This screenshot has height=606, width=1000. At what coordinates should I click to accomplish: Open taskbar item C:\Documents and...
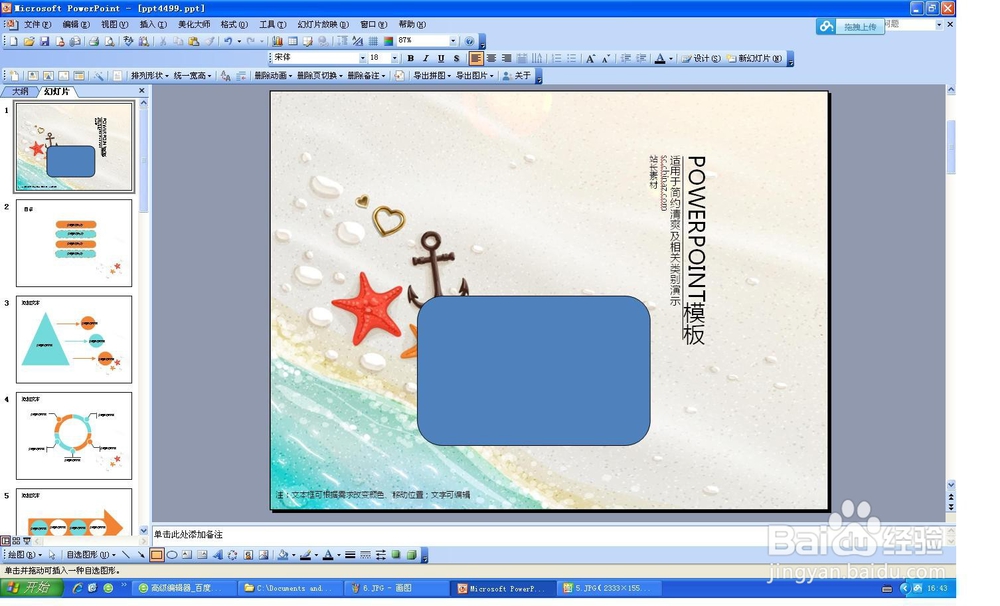(x=289, y=588)
